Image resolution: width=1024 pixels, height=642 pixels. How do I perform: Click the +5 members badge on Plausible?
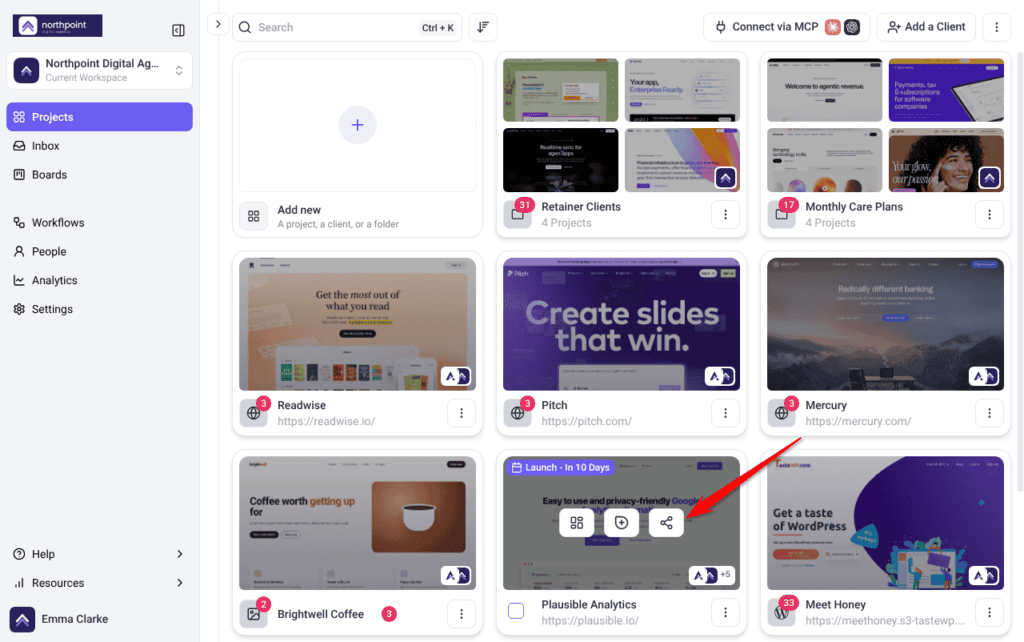[x=725, y=575]
